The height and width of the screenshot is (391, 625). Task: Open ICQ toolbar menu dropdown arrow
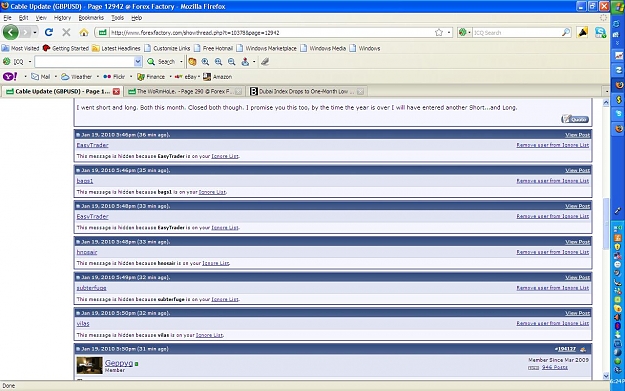click(29, 61)
